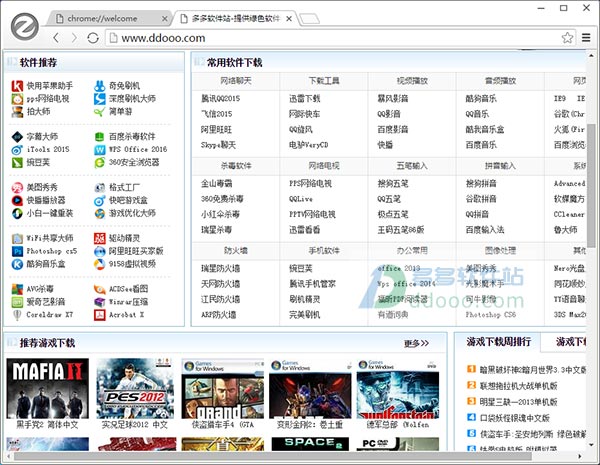Open the 豌豆荚 link under 手机软件
The height and width of the screenshot is (465, 600).
click(x=301, y=268)
